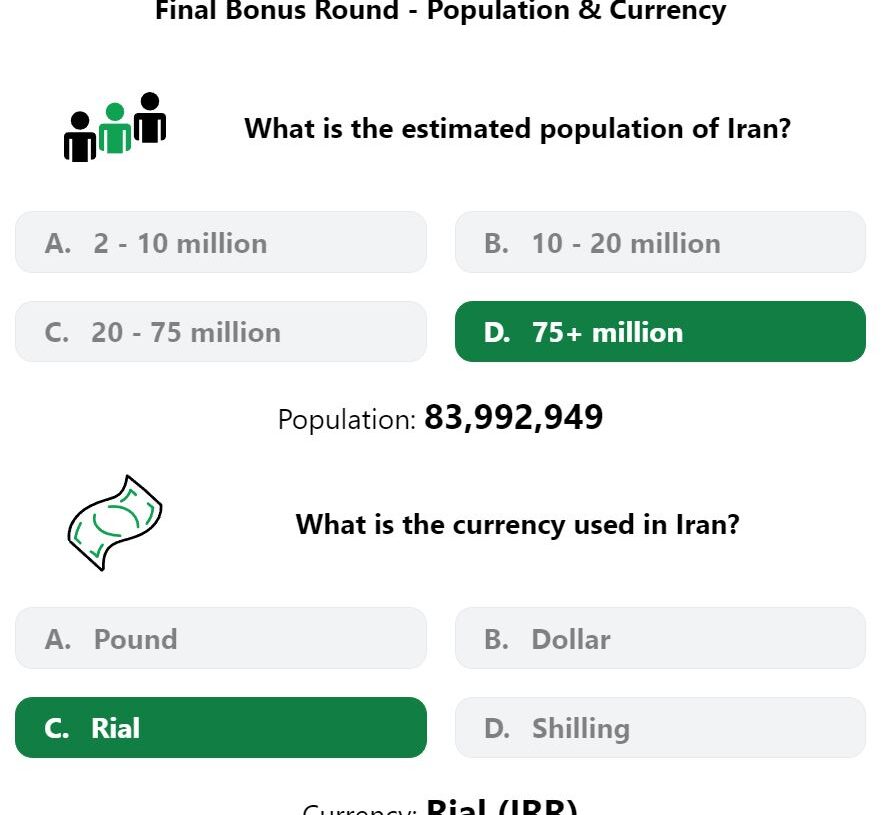
Task: Pick currency answer B. Dollar
Action: [660, 639]
